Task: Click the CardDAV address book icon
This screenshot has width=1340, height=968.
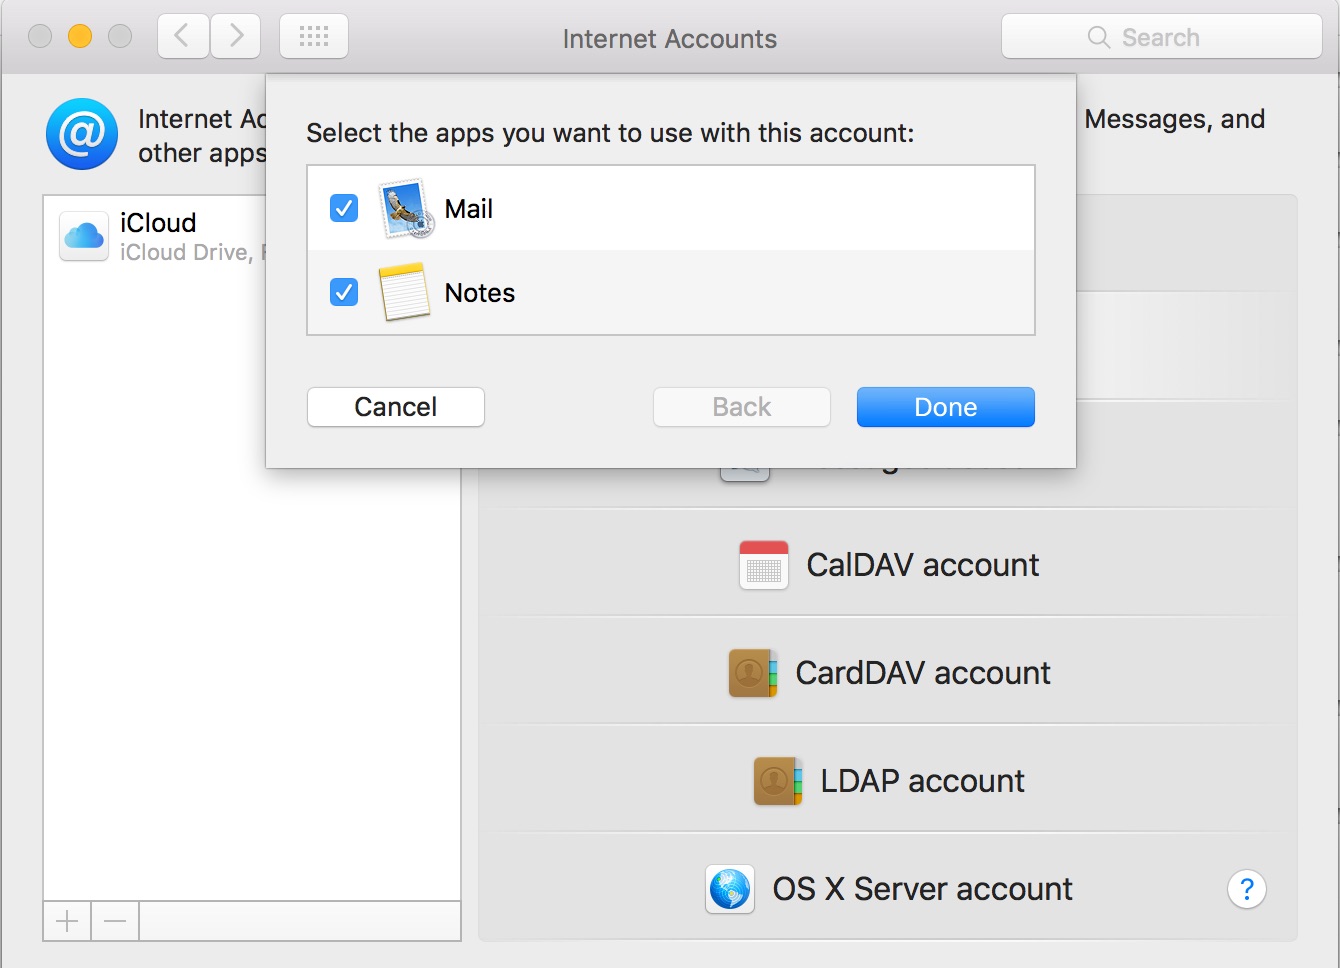Action: [x=753, y=673]
